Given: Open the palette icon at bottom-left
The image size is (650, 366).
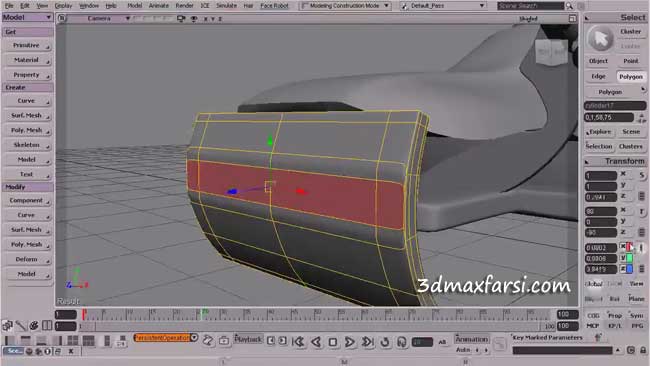Looking at the screenshot, I should (34, 326).
